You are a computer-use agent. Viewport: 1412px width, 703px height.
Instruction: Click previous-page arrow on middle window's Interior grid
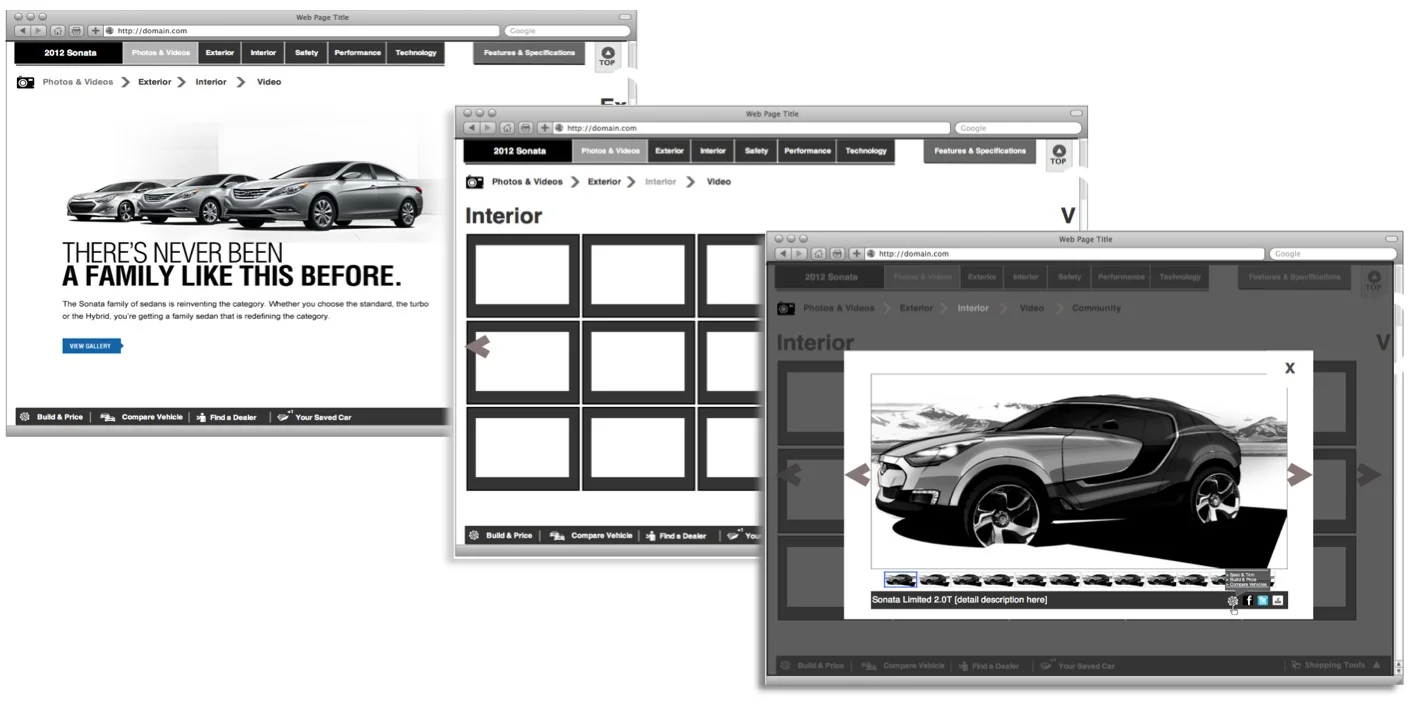tap(479, 347)
